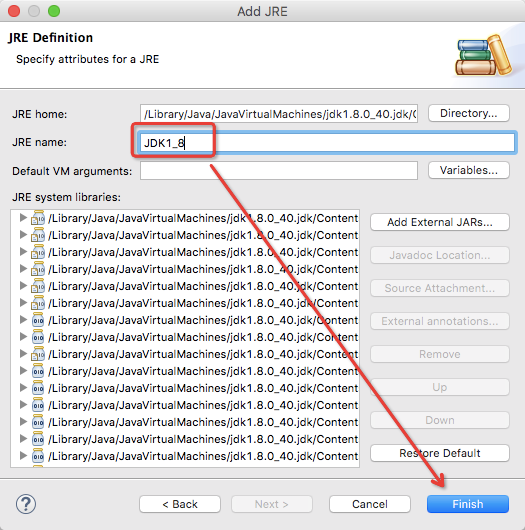
Task: Click the Remove button
Action: pyautogui.click(x=439, y=354)
